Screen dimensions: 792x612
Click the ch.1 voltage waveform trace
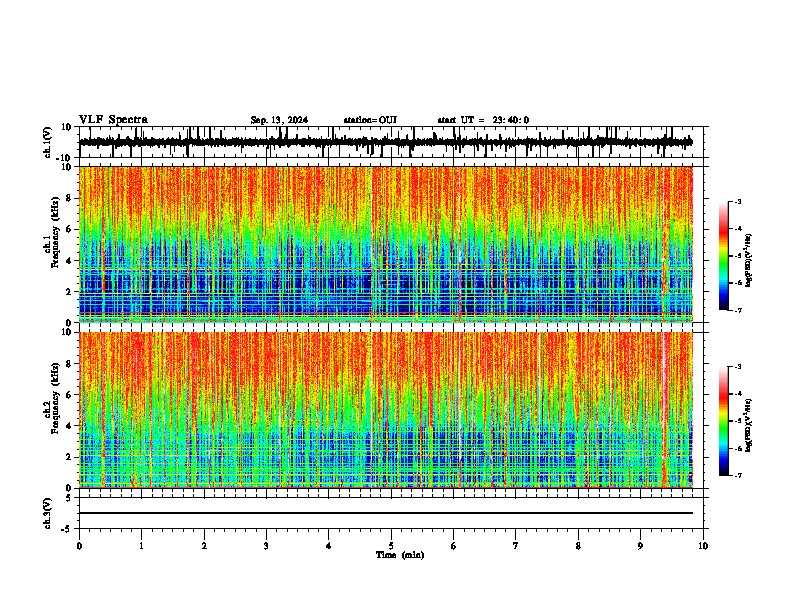pos(386,142)
